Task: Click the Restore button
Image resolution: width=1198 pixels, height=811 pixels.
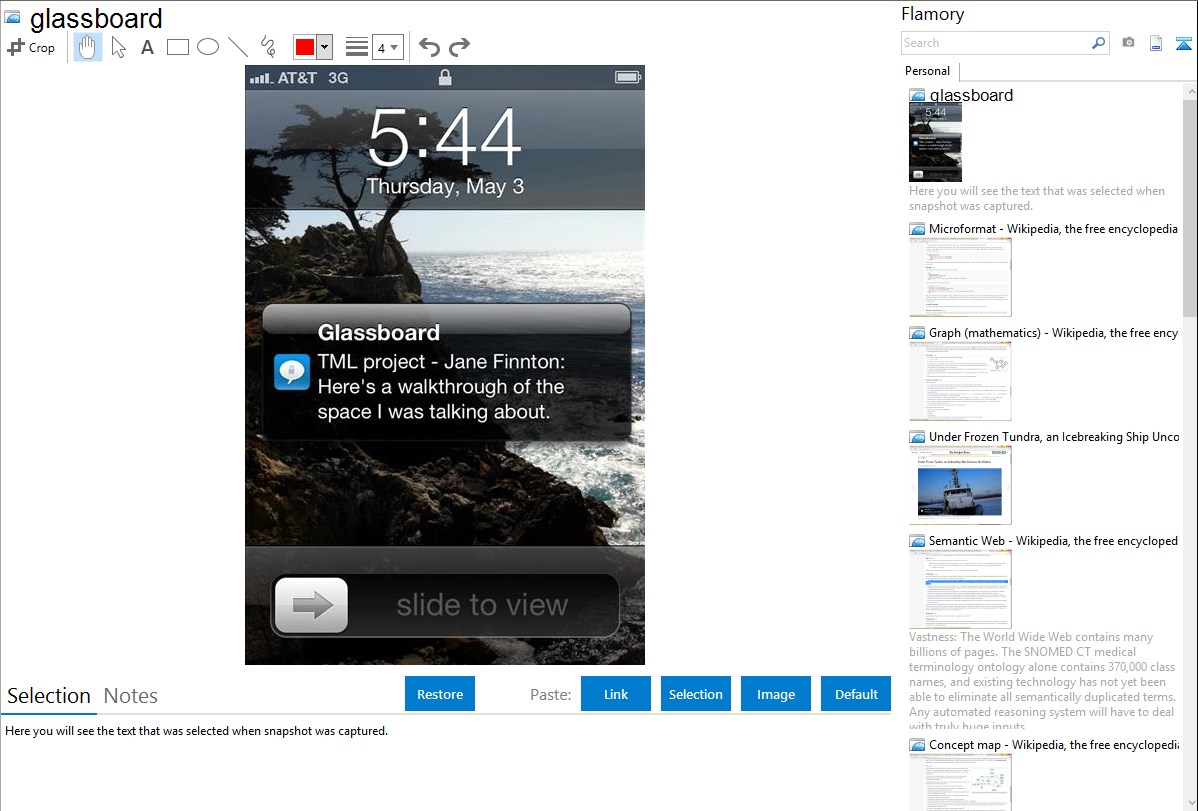Action: (440, 694)
